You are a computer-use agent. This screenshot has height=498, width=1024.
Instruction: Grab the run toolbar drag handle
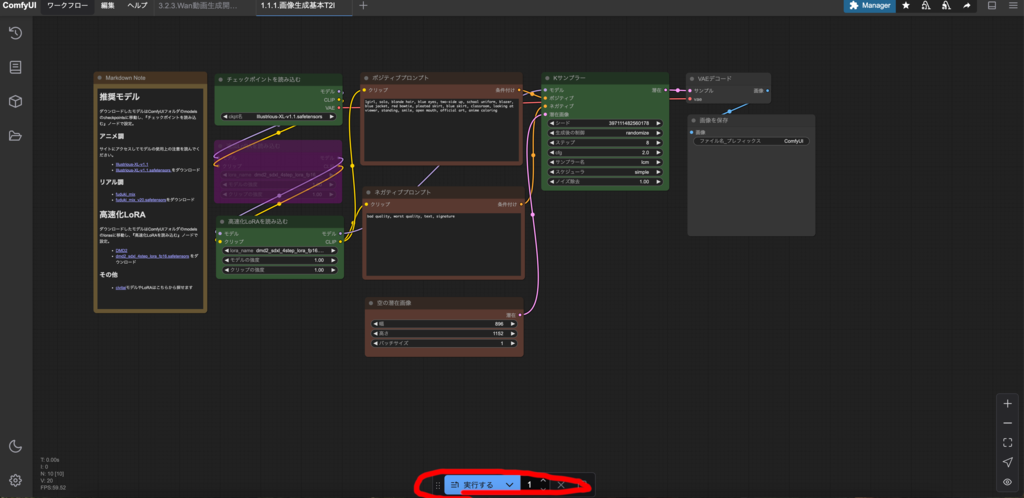[x=438, y=485]
